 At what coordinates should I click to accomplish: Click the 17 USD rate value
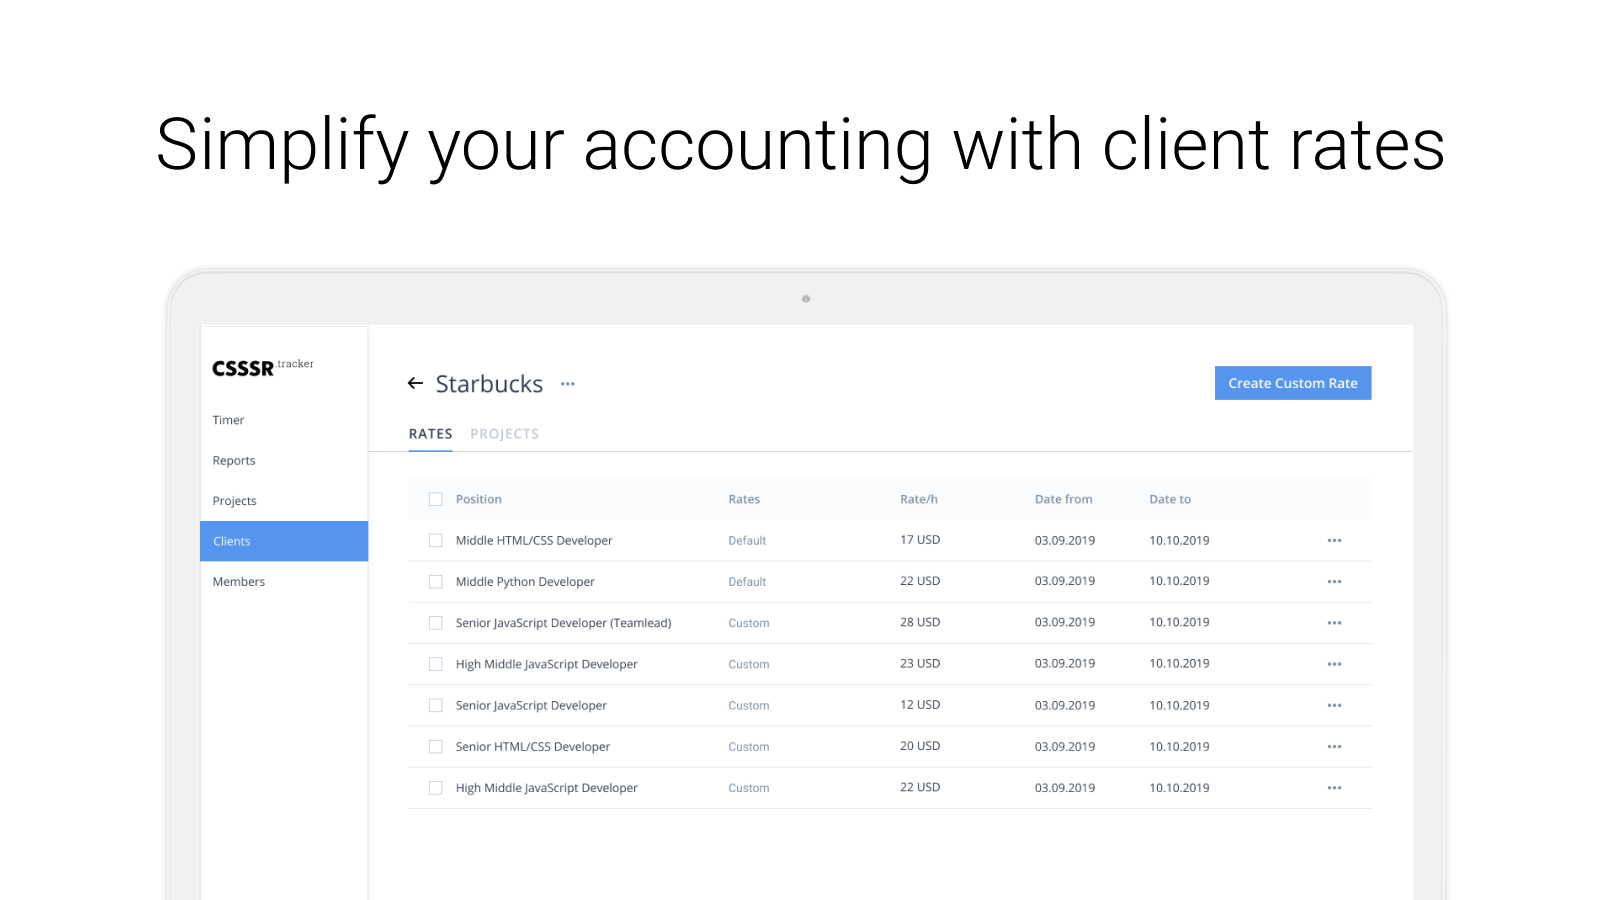tap(920, 540)
